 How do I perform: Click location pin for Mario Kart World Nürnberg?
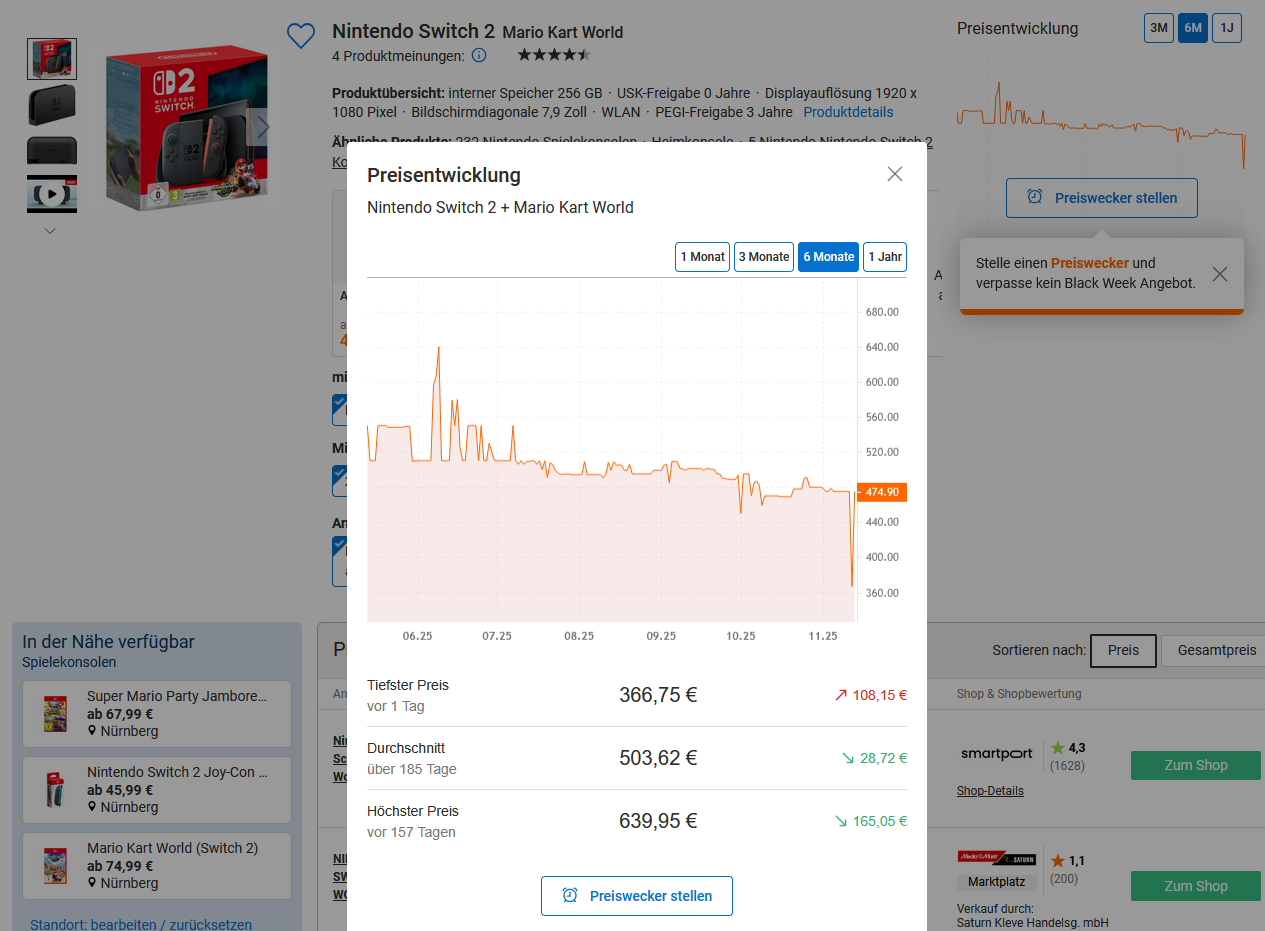[92, 883]
